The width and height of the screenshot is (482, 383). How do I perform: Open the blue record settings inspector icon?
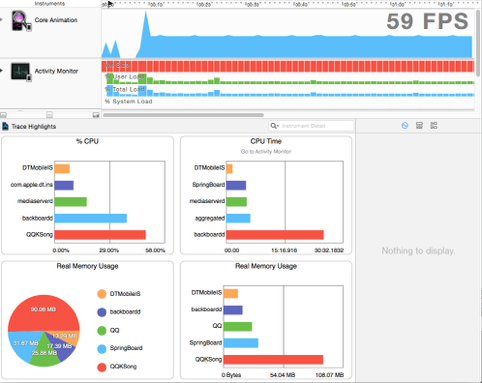click(x=405, y=126)
